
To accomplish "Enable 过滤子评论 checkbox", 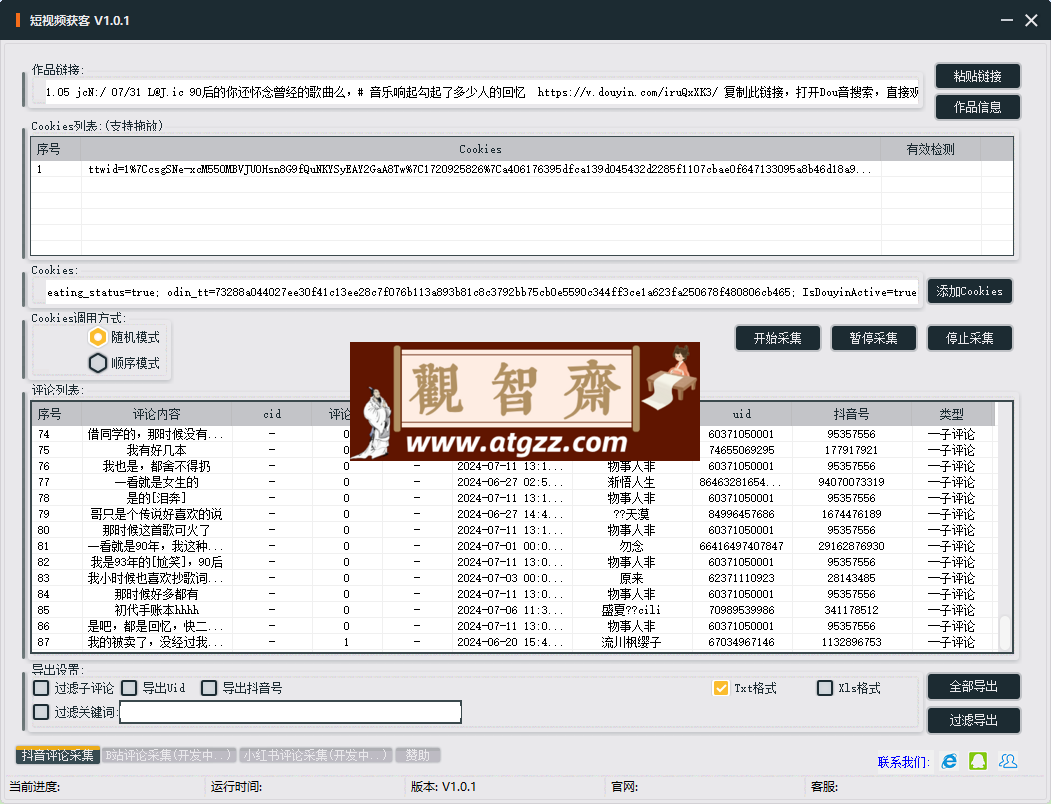I will coord(42,688).
